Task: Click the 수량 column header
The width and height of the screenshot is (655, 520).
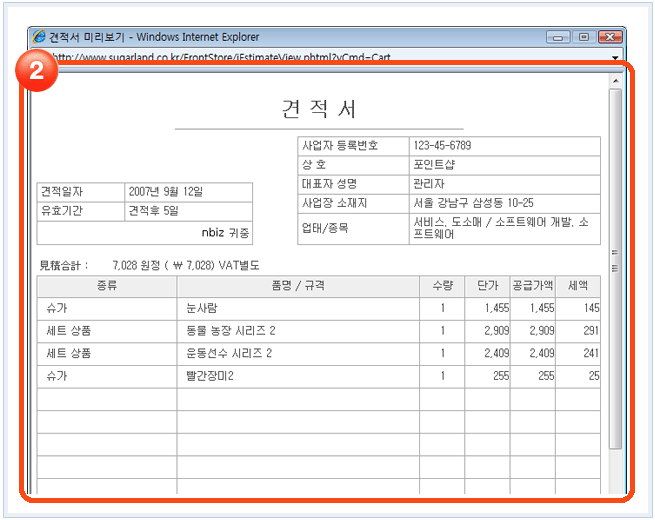Action: 442,286
